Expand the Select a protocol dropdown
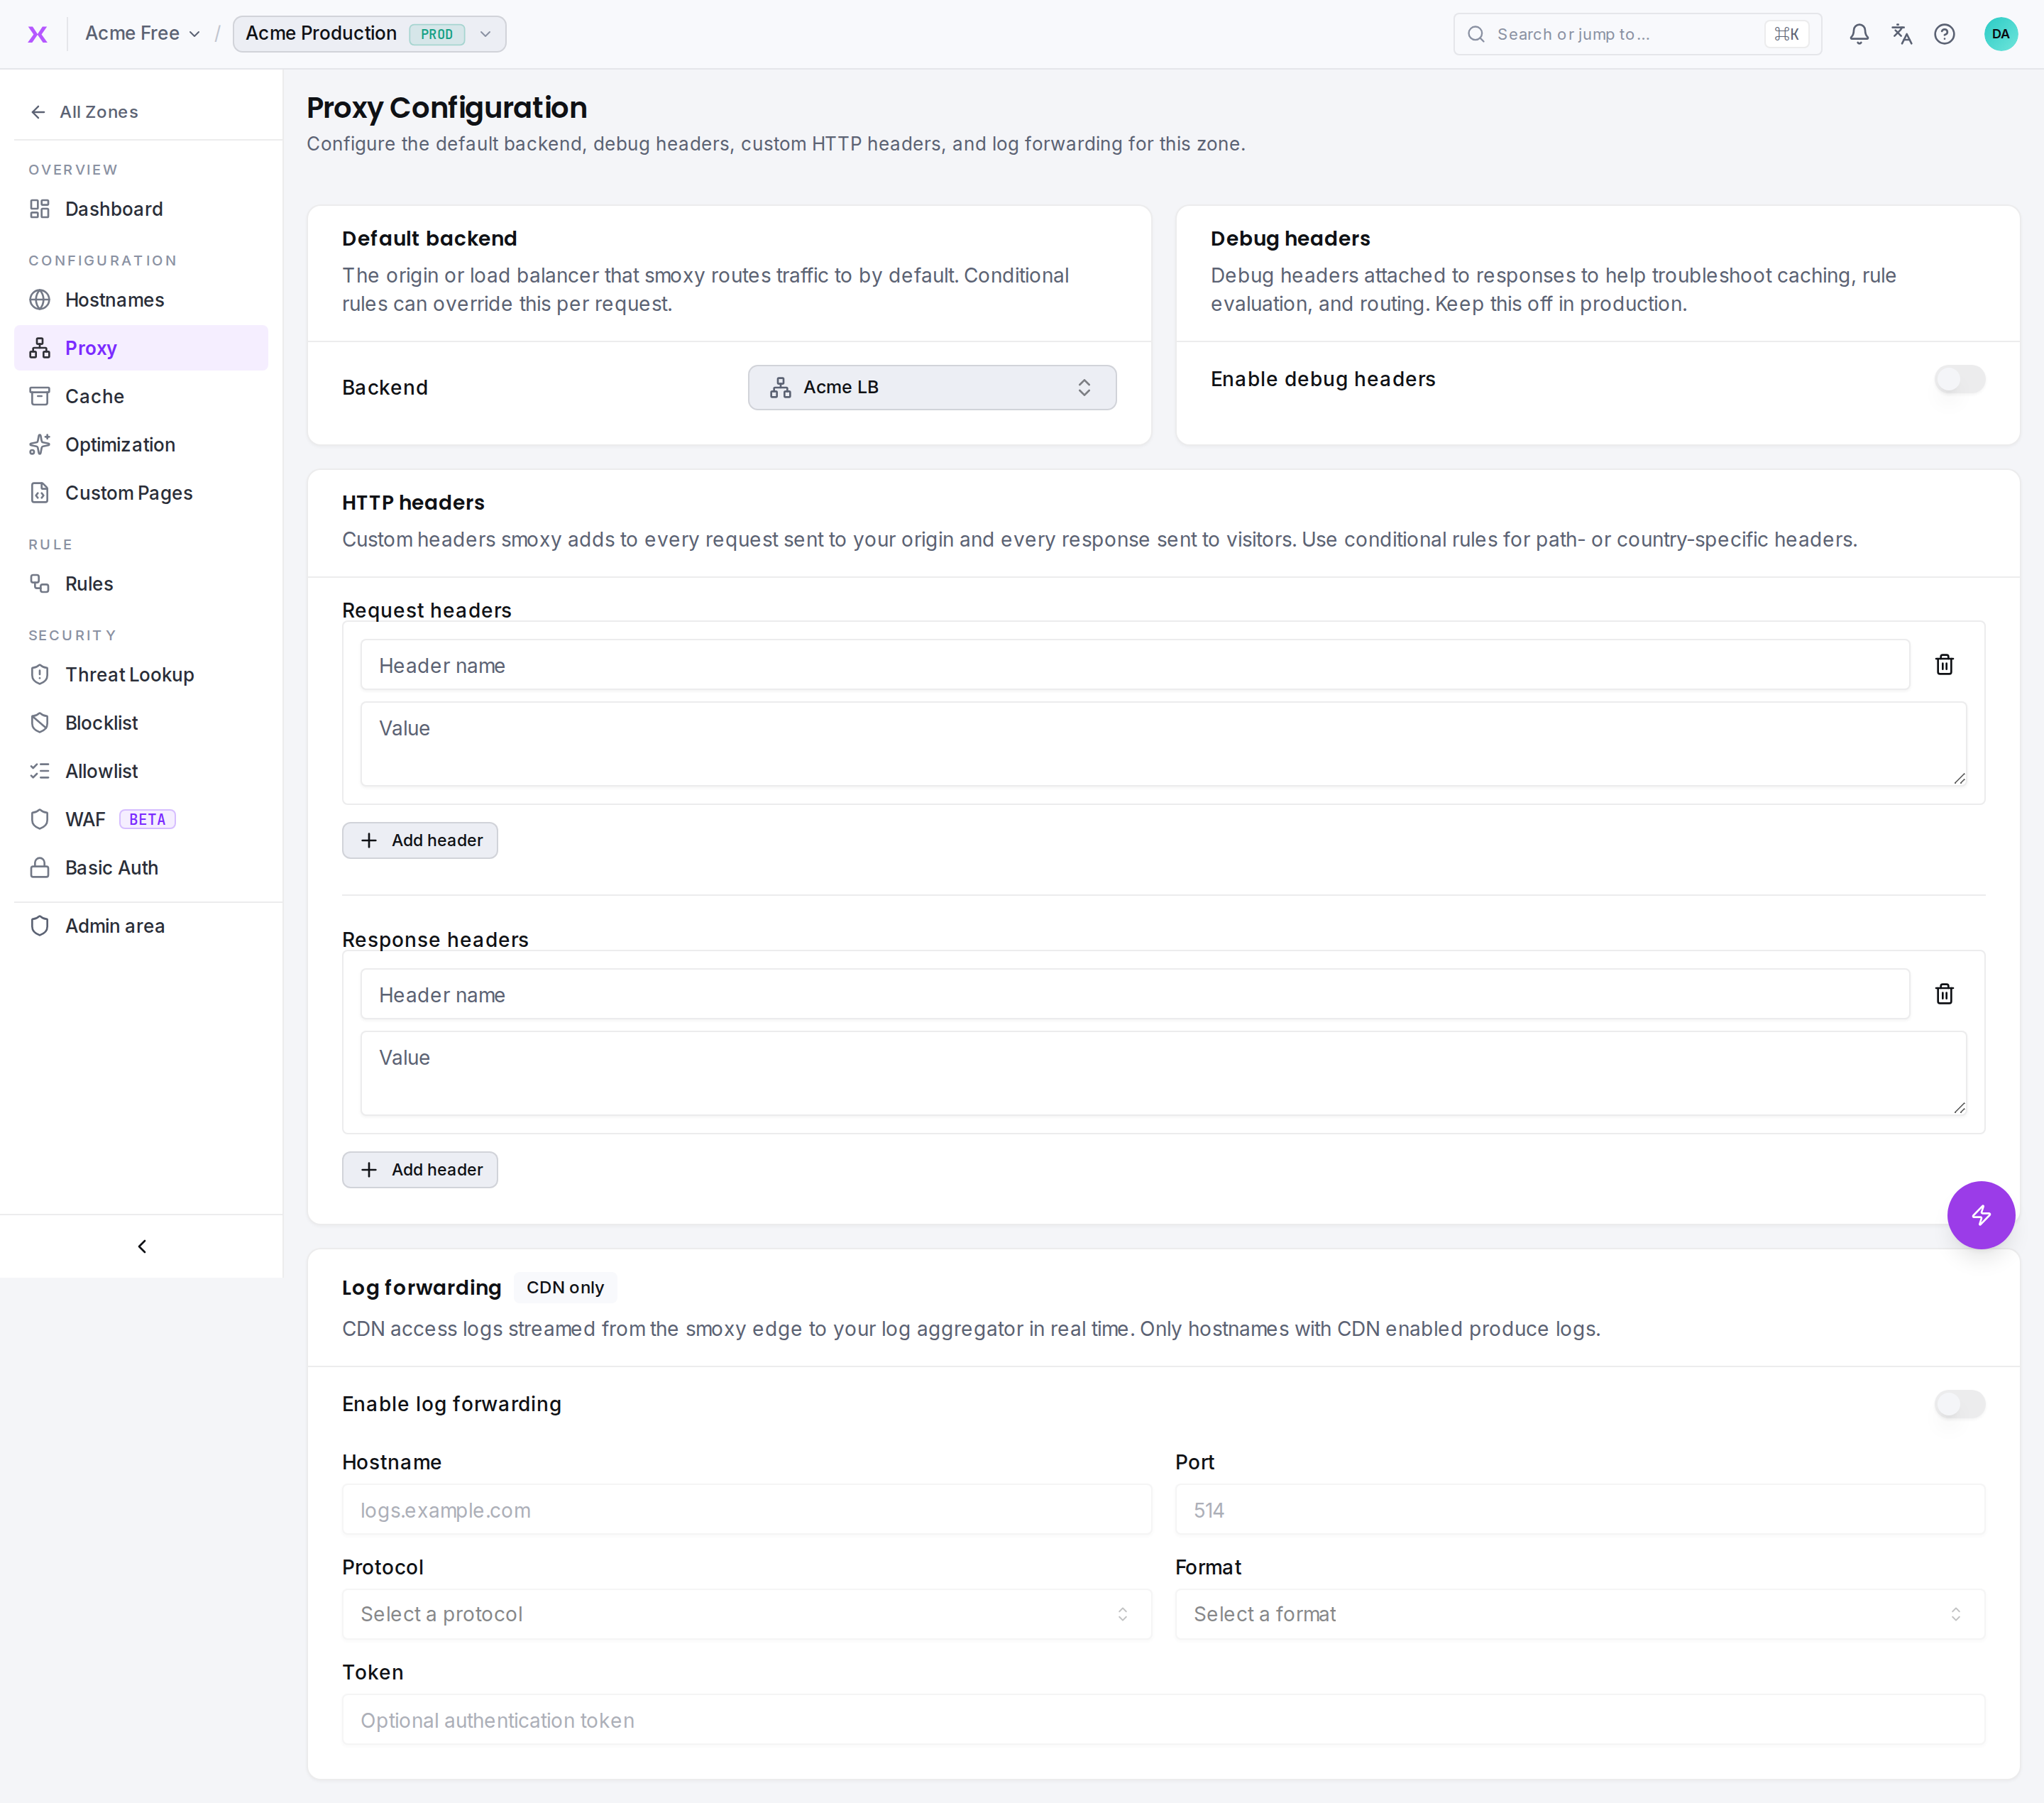The width and height of the screenshot is (2044, 1803). (x=746, y=1614)
